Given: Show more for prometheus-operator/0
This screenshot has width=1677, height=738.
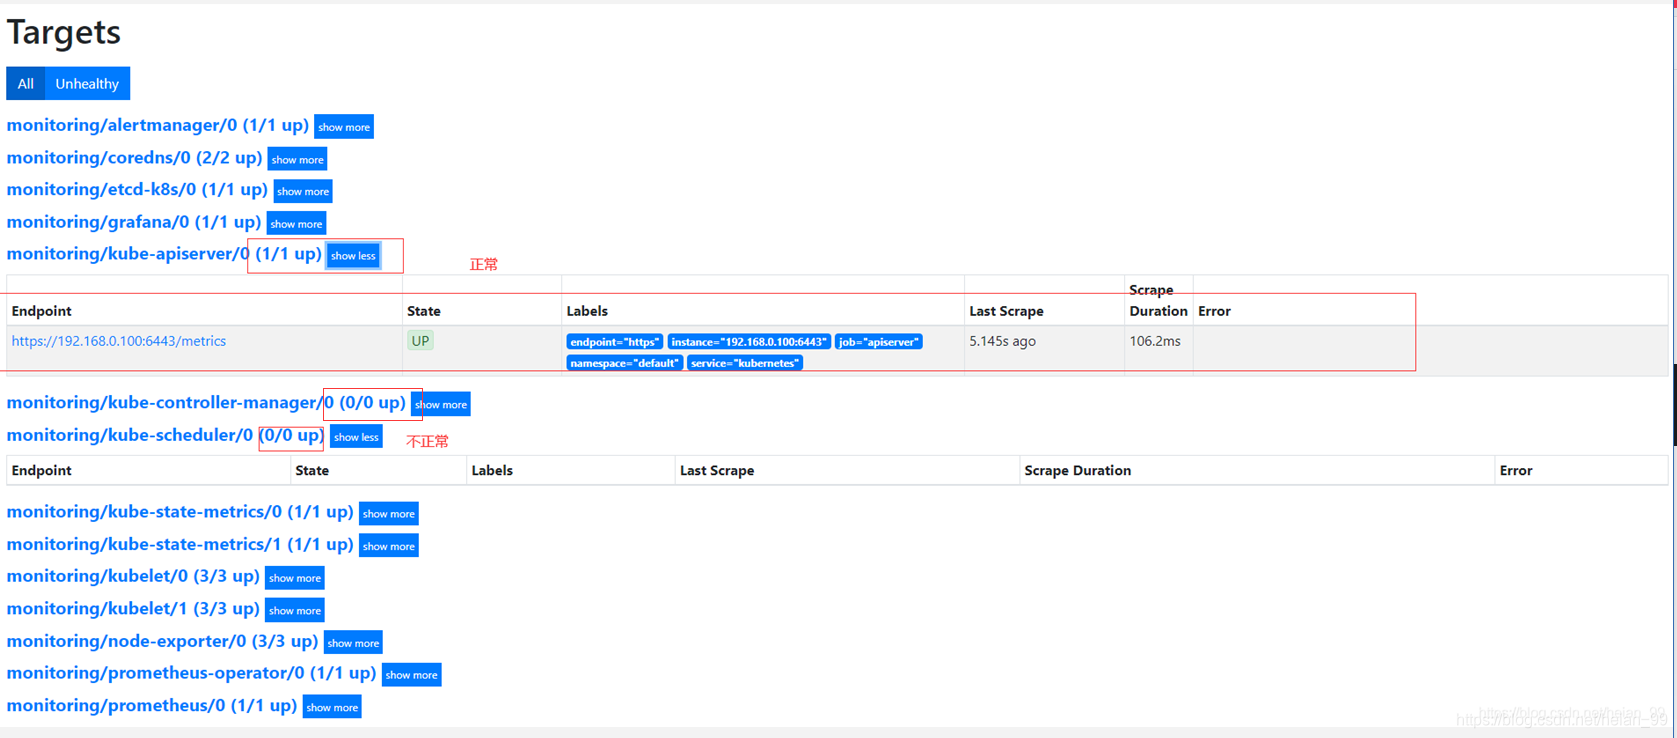Looking at the screenshot, I should 412,675.
